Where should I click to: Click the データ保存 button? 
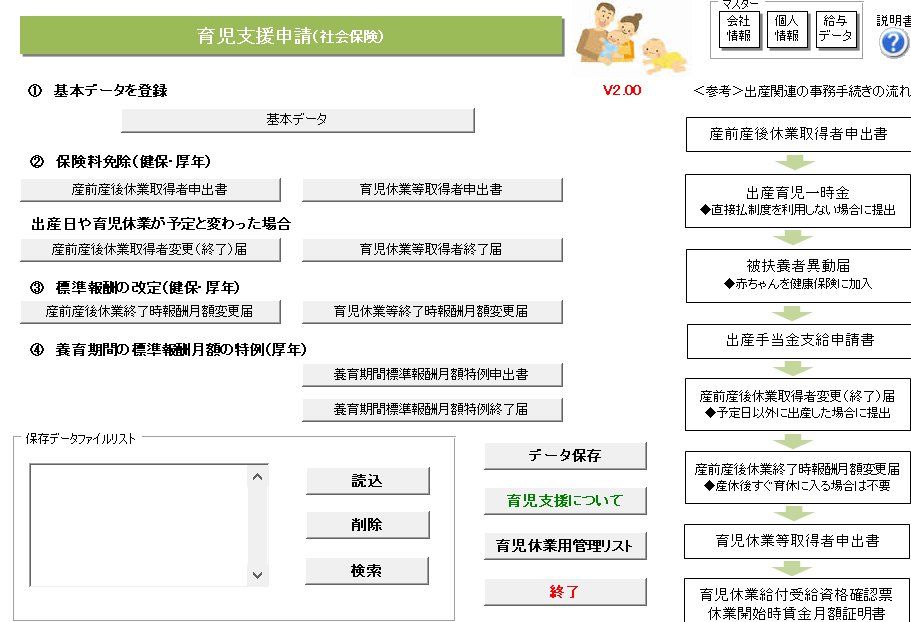[x=565, y=456]
